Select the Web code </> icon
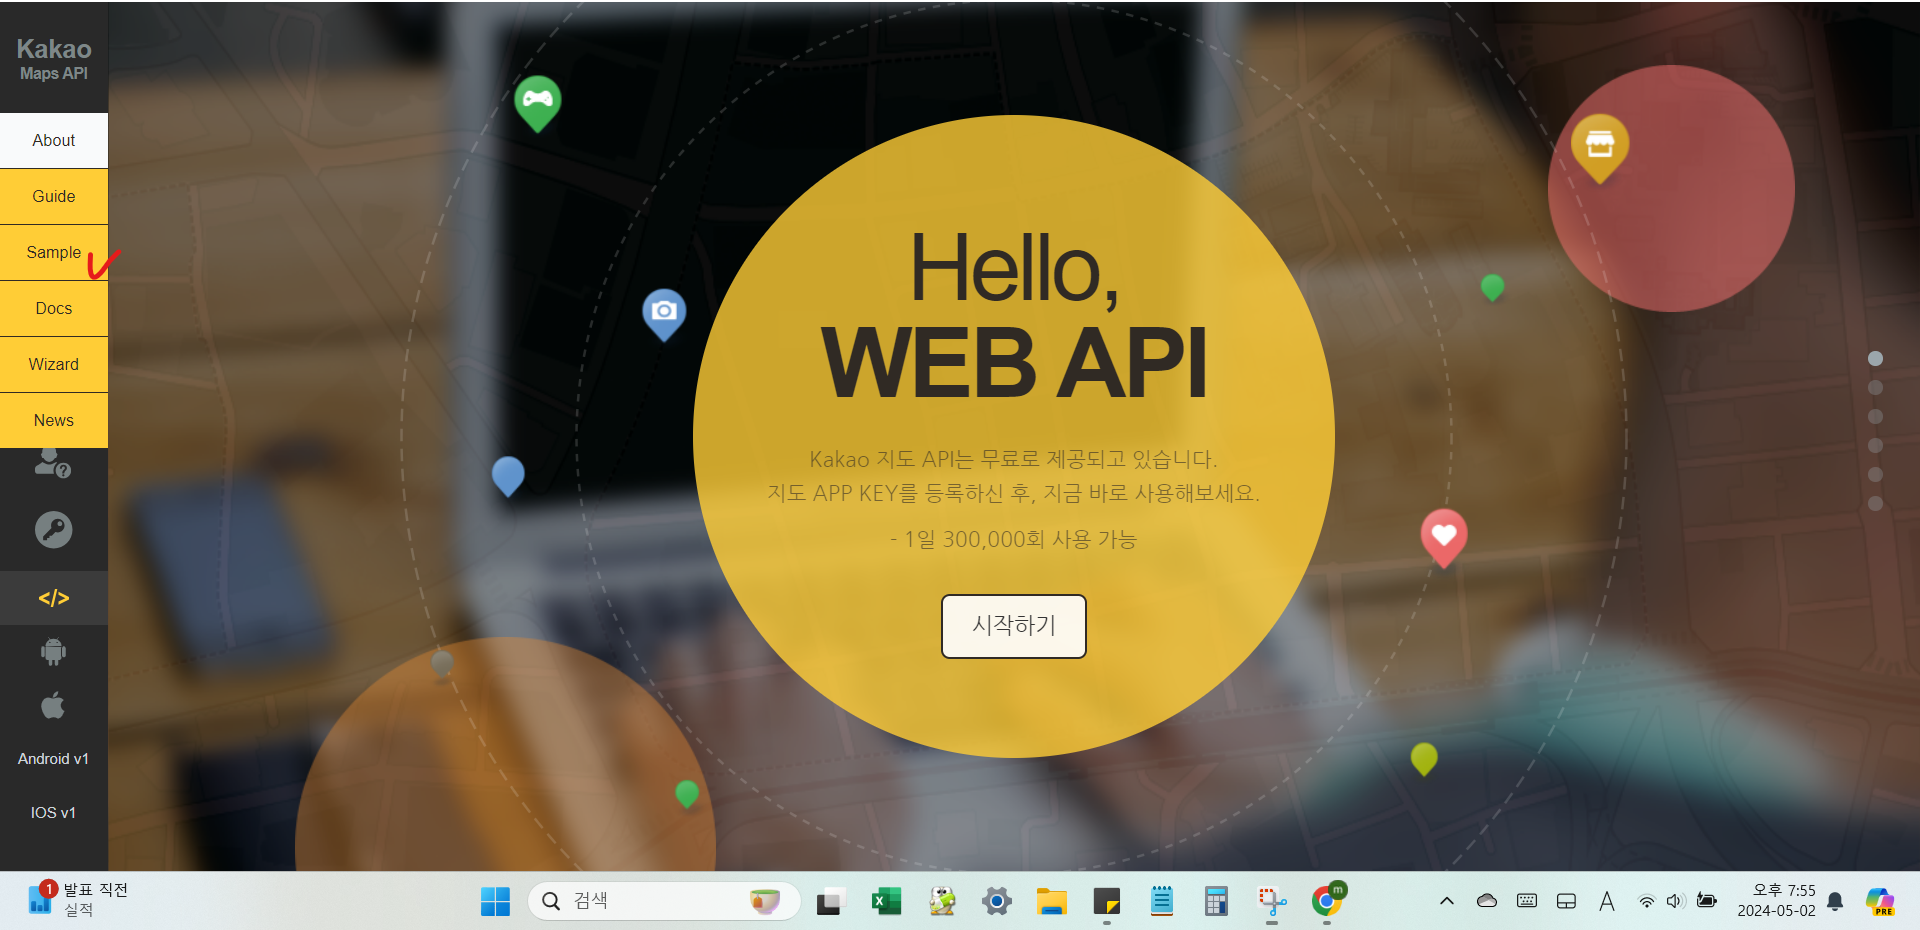This screenshot has width=1920, height=930. pyautogui.click(x=54, y=598)
